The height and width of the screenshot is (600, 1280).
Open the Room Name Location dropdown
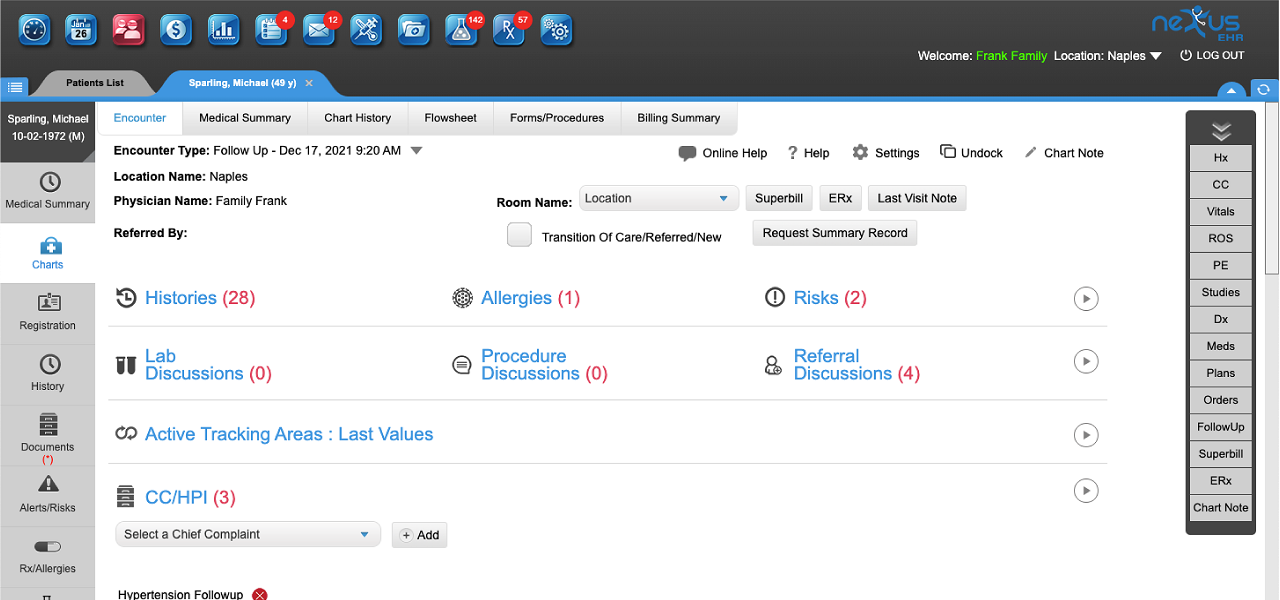click(658, 198)
